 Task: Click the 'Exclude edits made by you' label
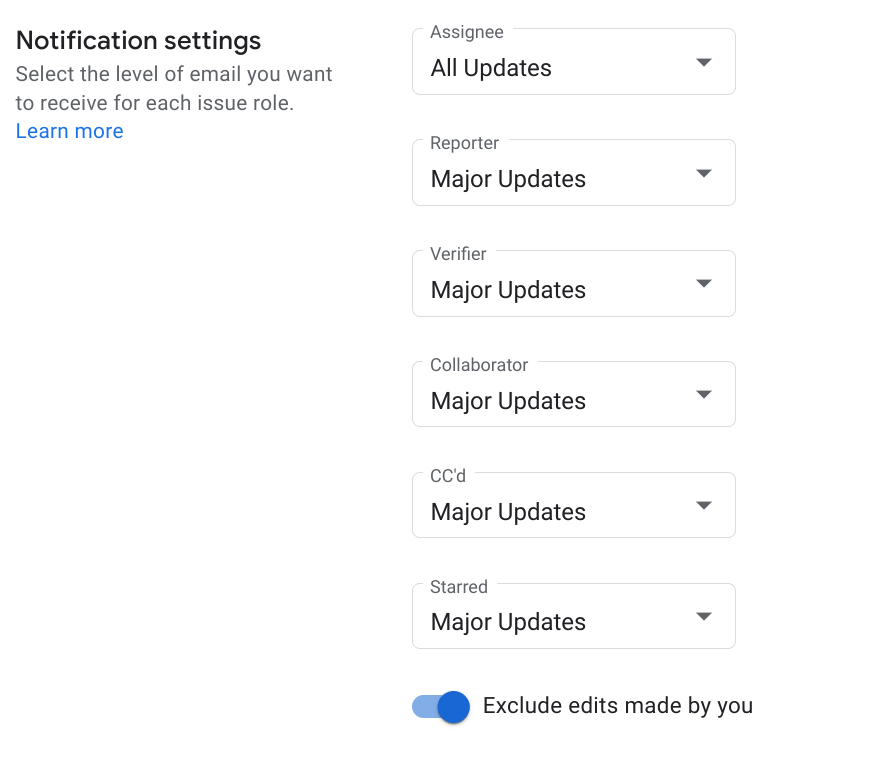618,706
